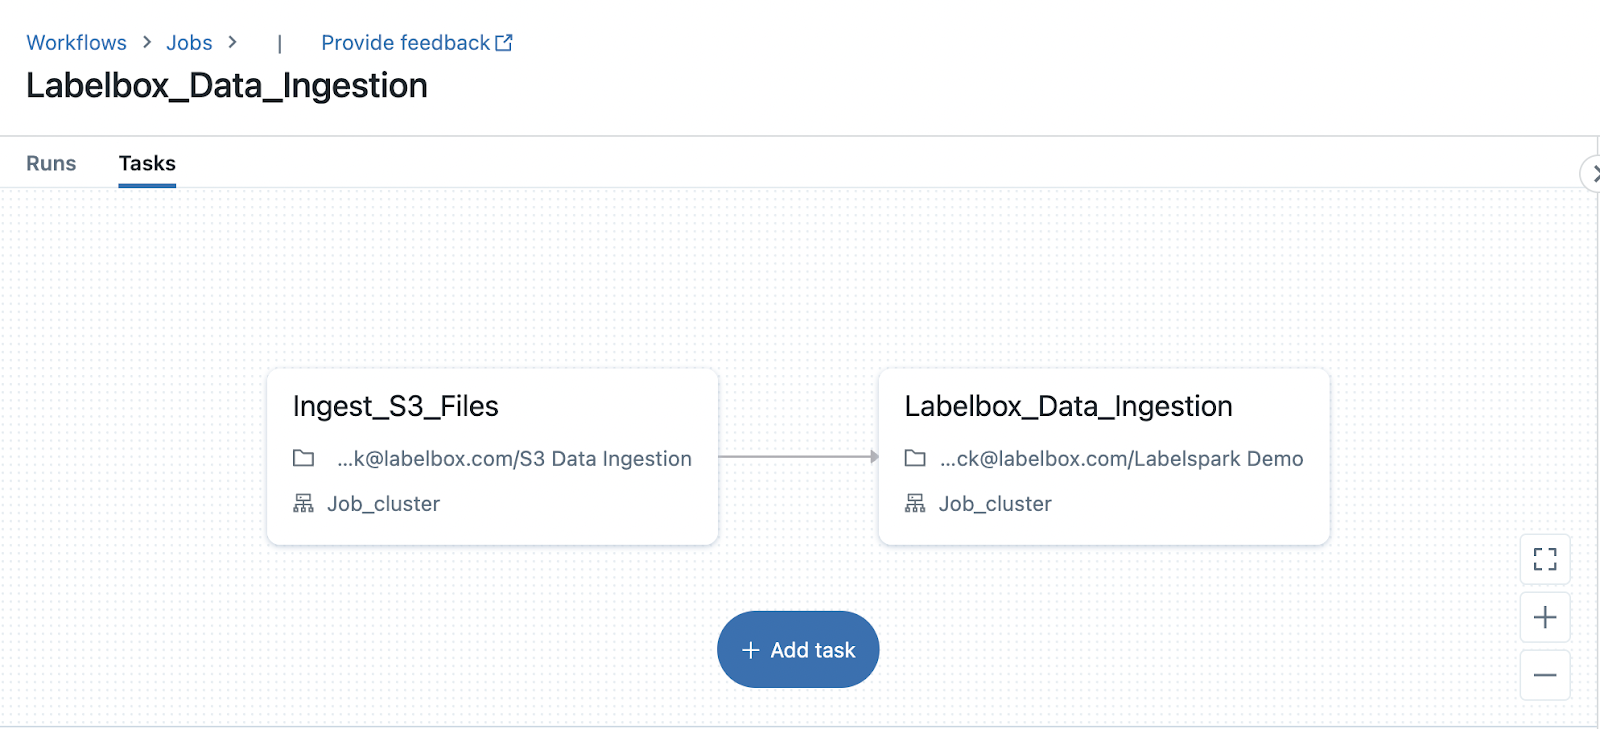The height and width of the screenshot is (729, 1600).
Task: Click the external link icon beside Provide feedback
Action: tap(504, 43)
